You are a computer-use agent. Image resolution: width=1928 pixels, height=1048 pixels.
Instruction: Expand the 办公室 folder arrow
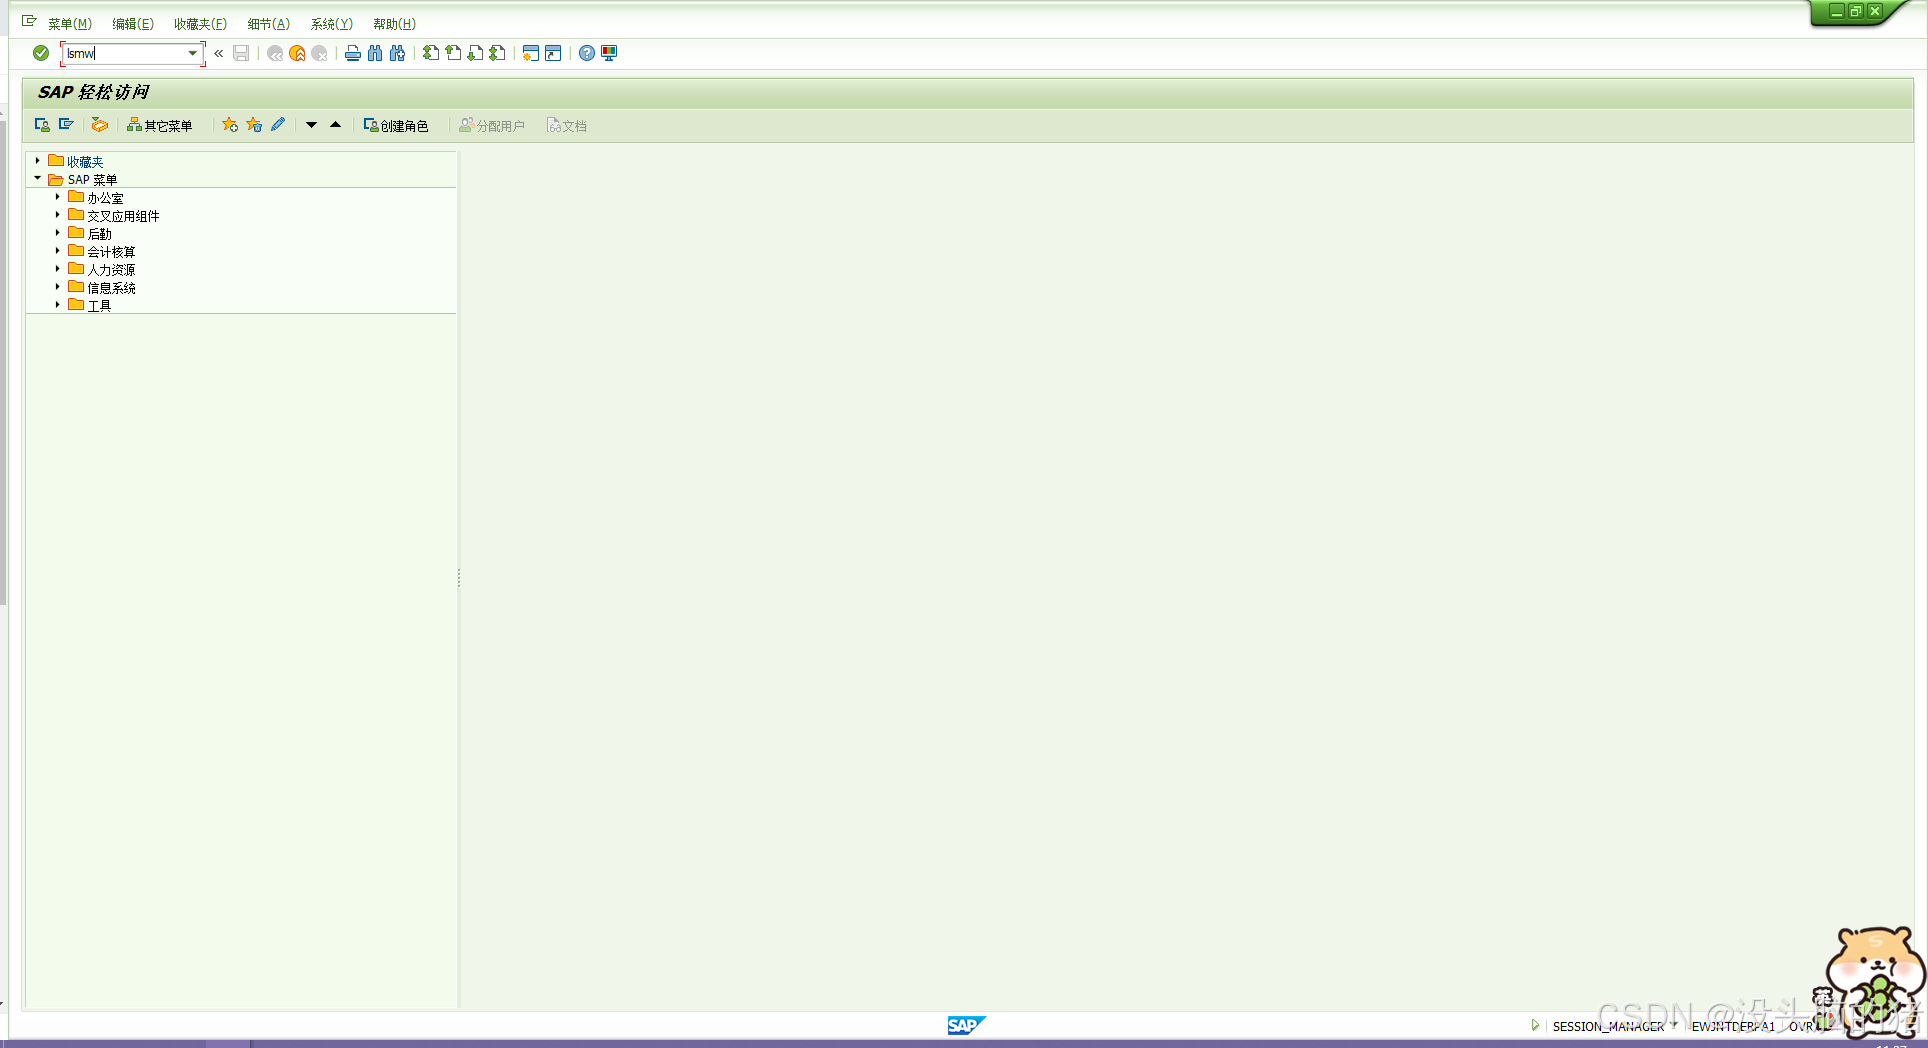[58, 197]
